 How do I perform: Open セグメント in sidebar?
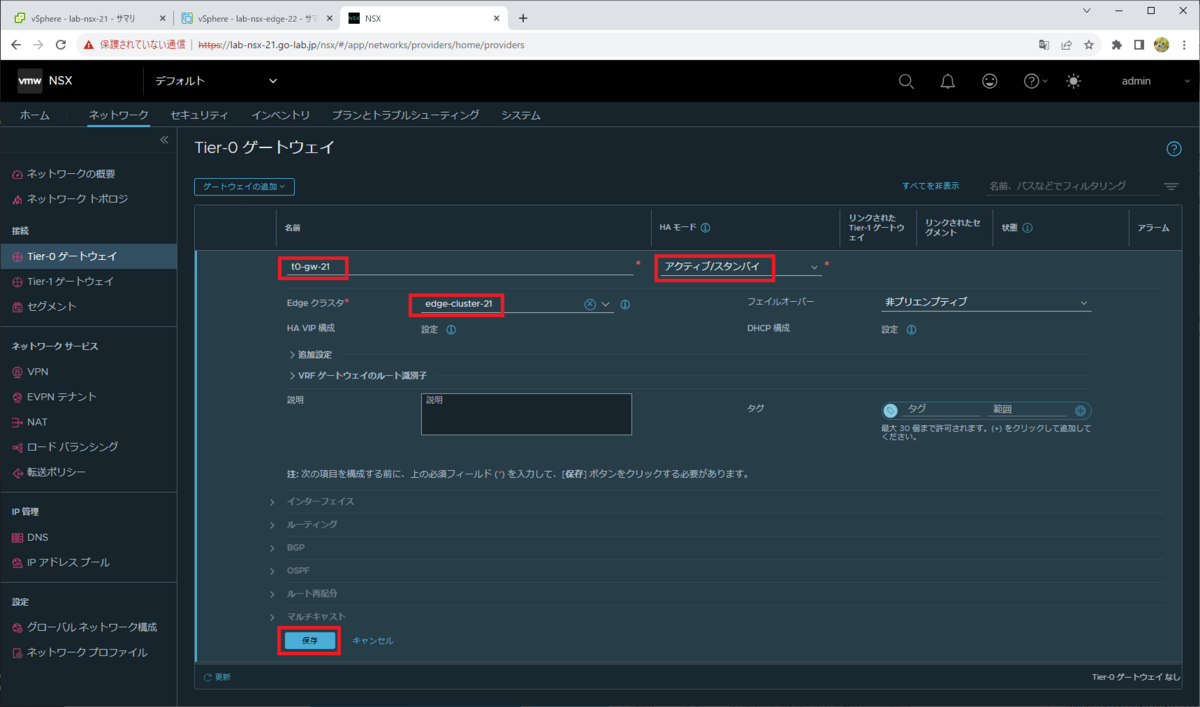pyautogui.click(x=51, y=306)
